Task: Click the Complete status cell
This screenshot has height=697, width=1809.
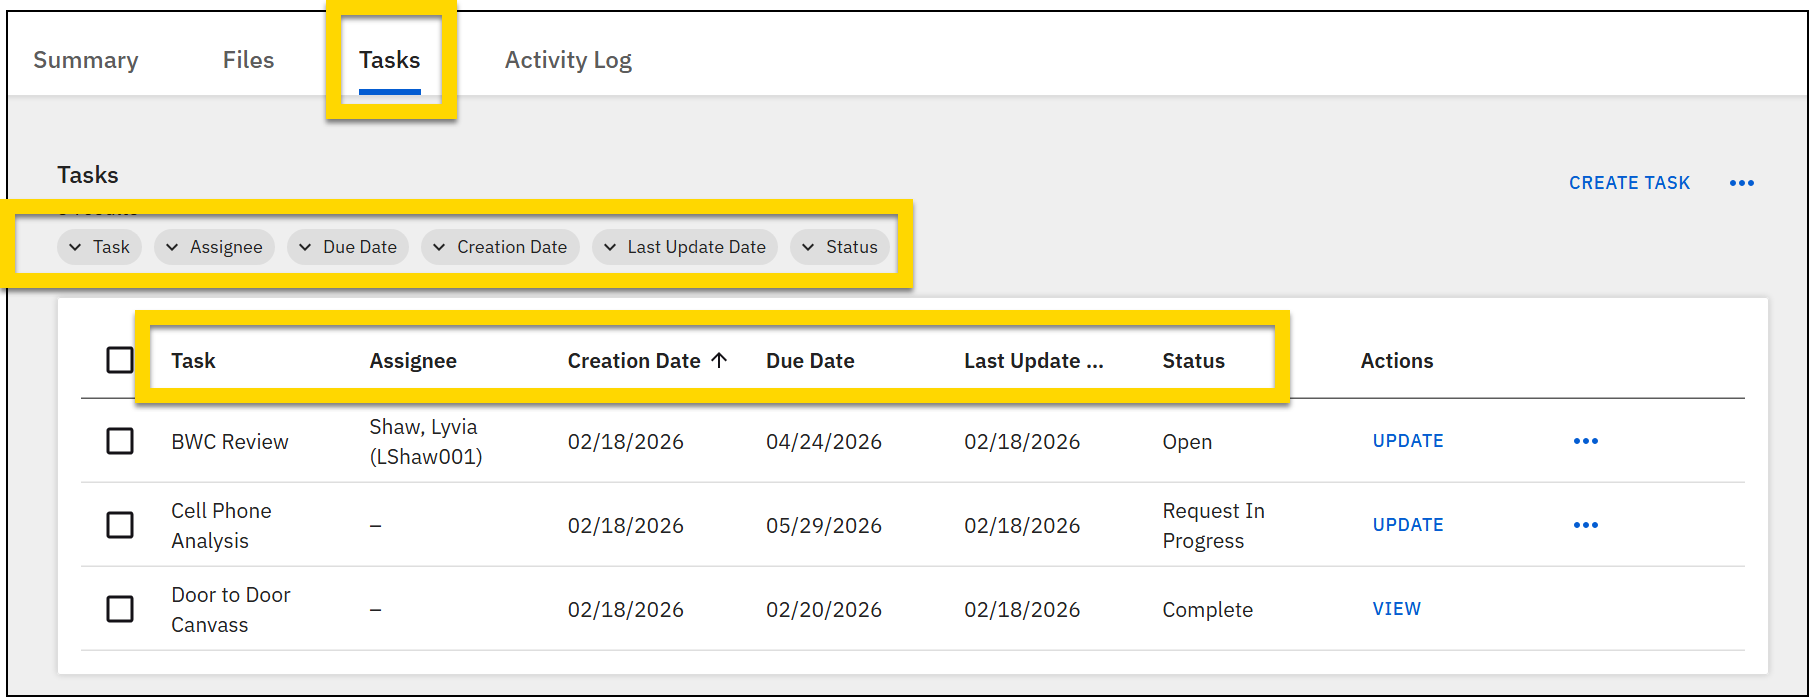Action: (x=1207, y=610)
